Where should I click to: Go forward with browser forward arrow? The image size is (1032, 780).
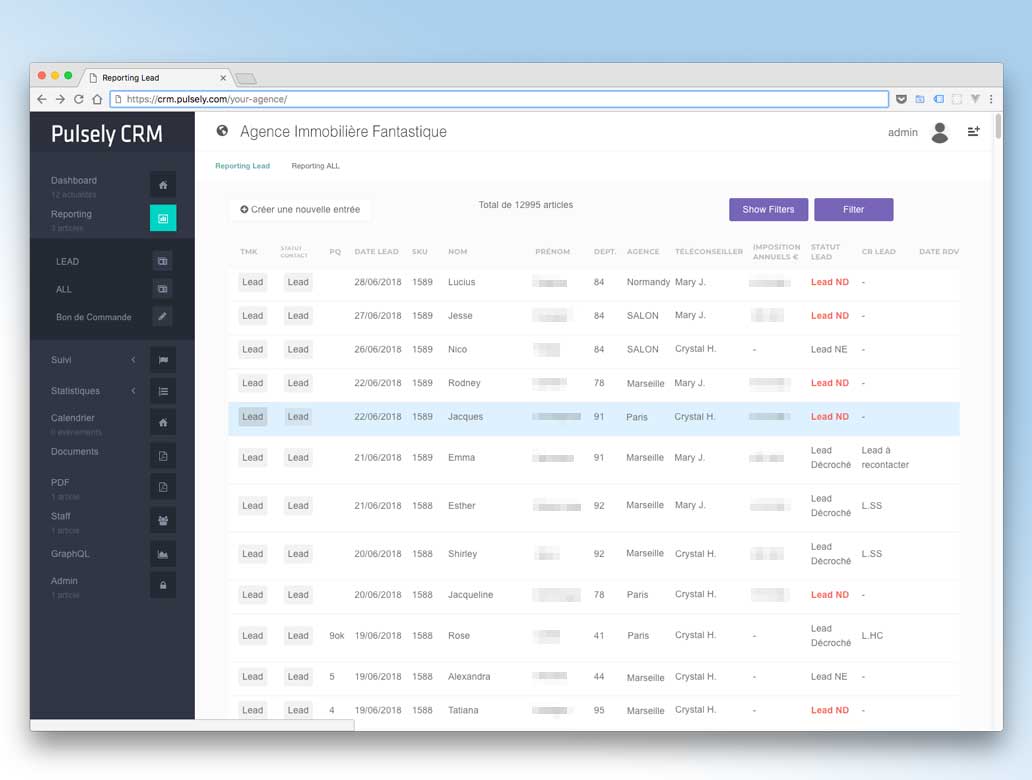[x=61, y=99]
